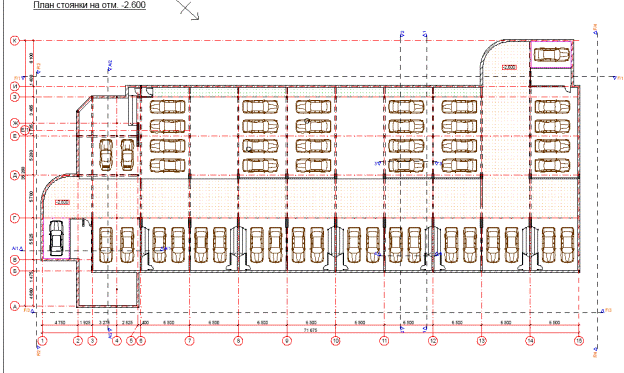Select grid axis bubble 2
The image size is (624, 373).
click(78, 341)
